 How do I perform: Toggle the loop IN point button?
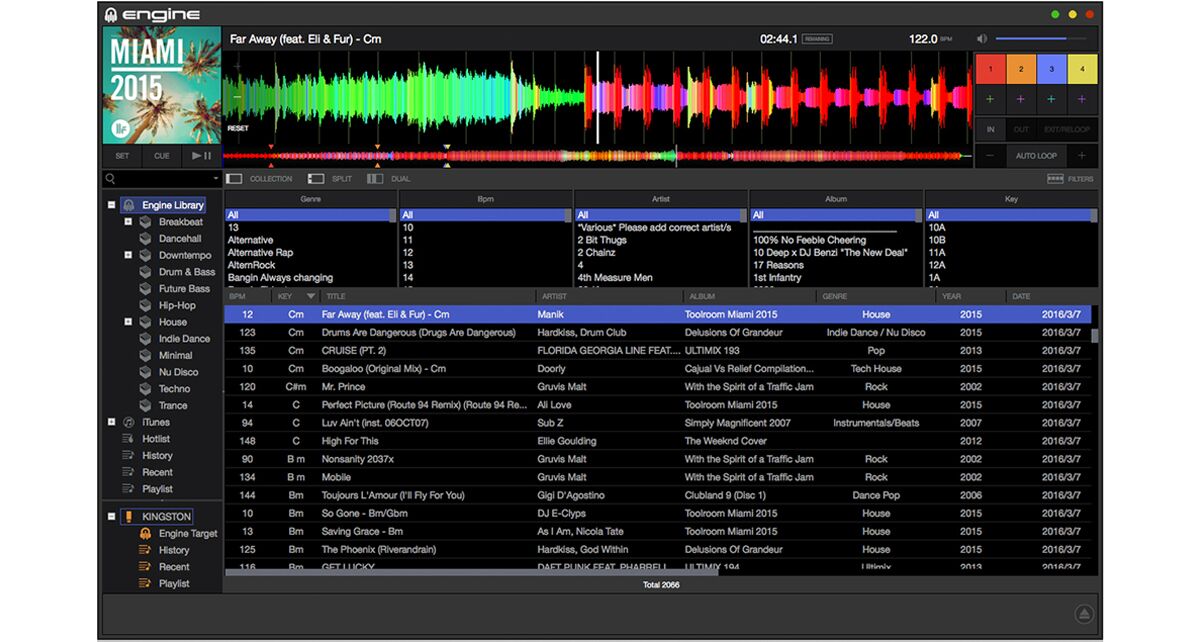pos(989,129)
